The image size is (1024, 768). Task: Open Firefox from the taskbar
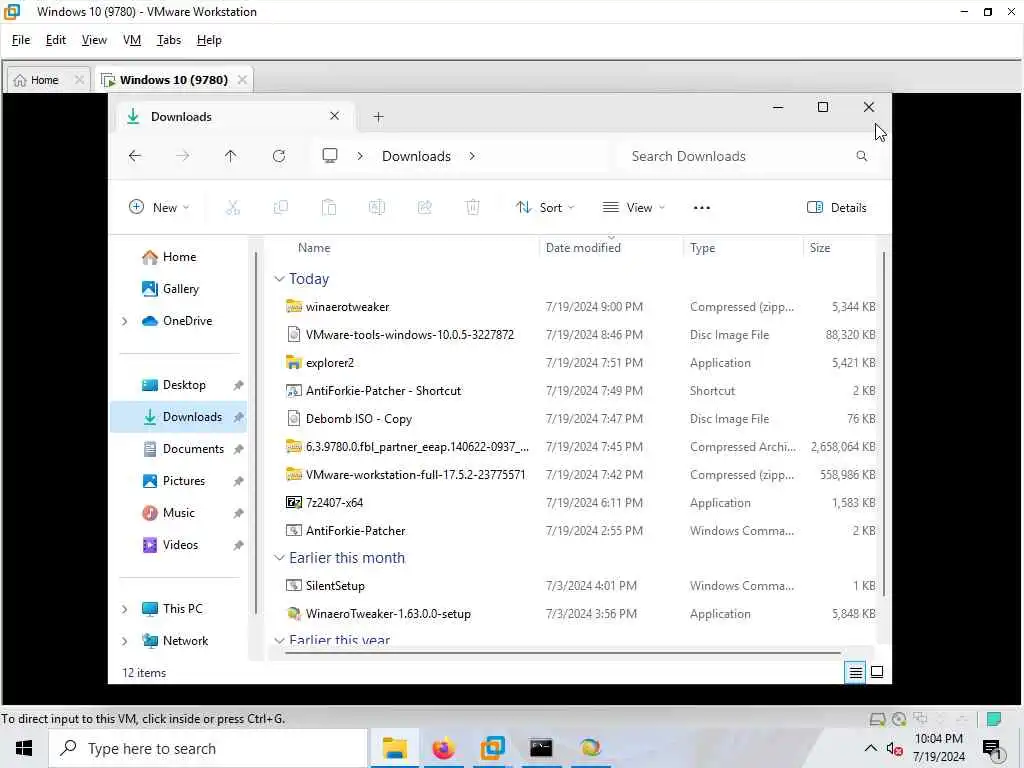click(443, 748)
